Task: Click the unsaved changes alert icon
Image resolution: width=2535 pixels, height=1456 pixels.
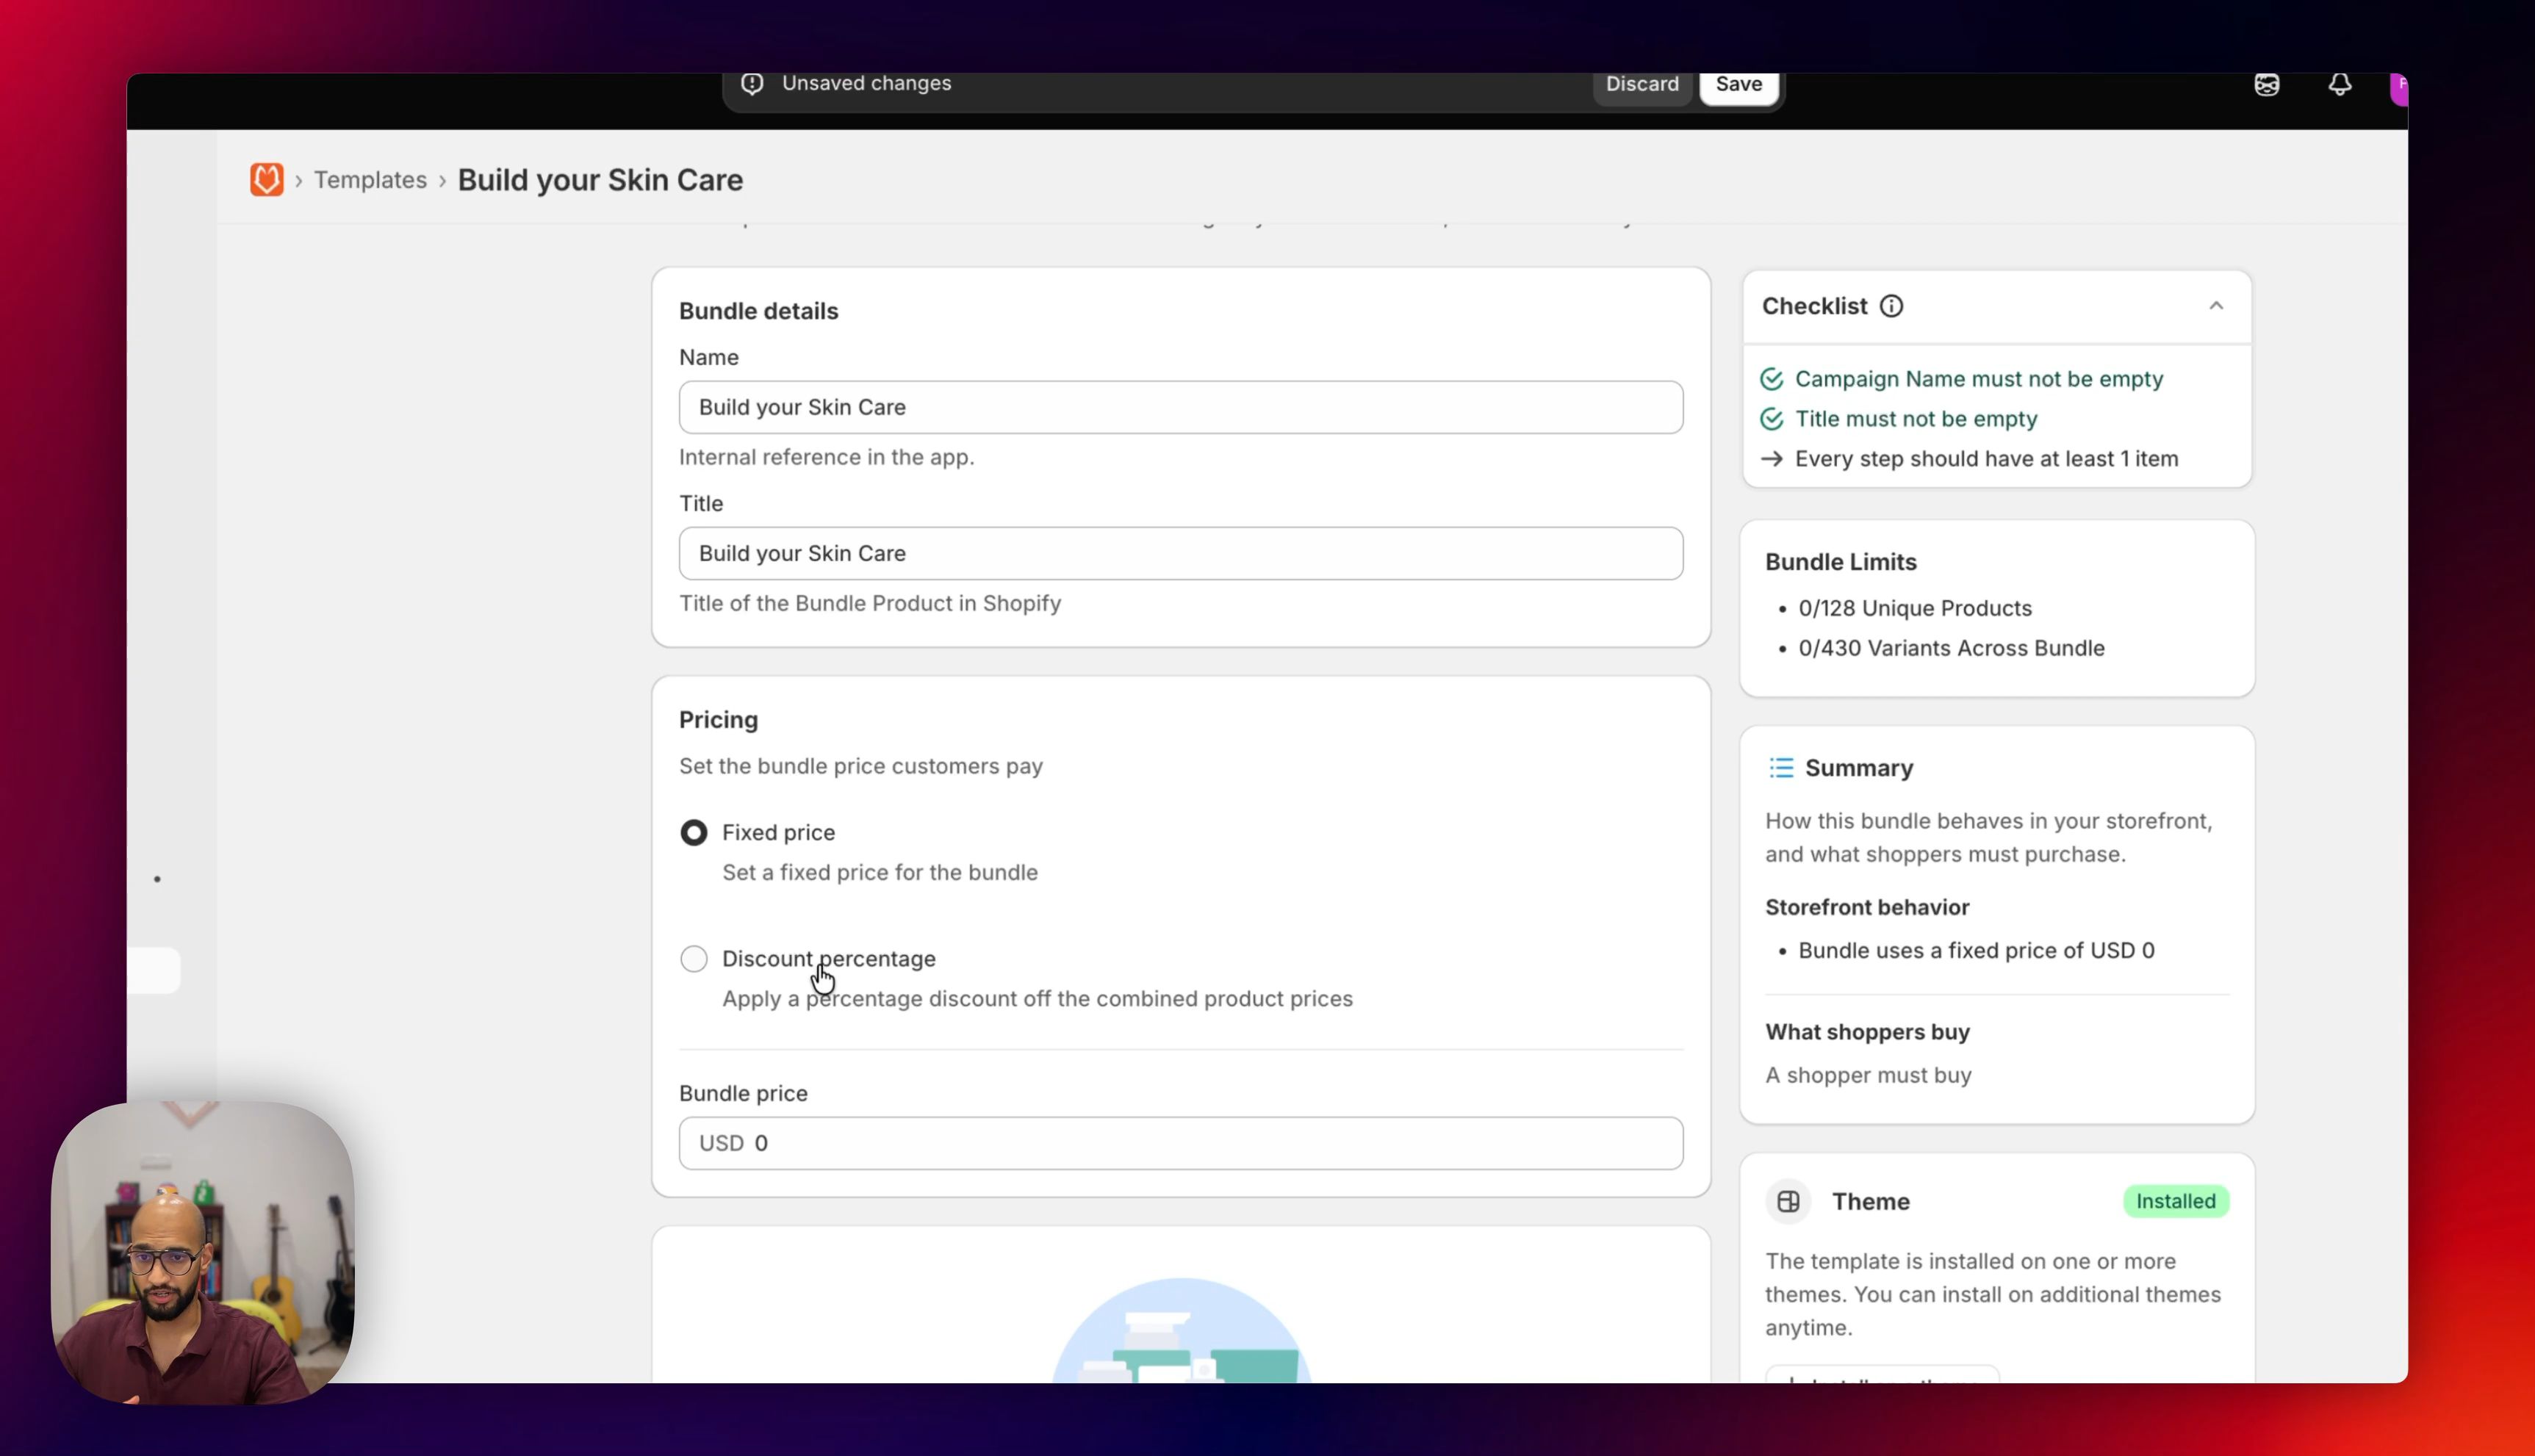Action: pos(752,83)
